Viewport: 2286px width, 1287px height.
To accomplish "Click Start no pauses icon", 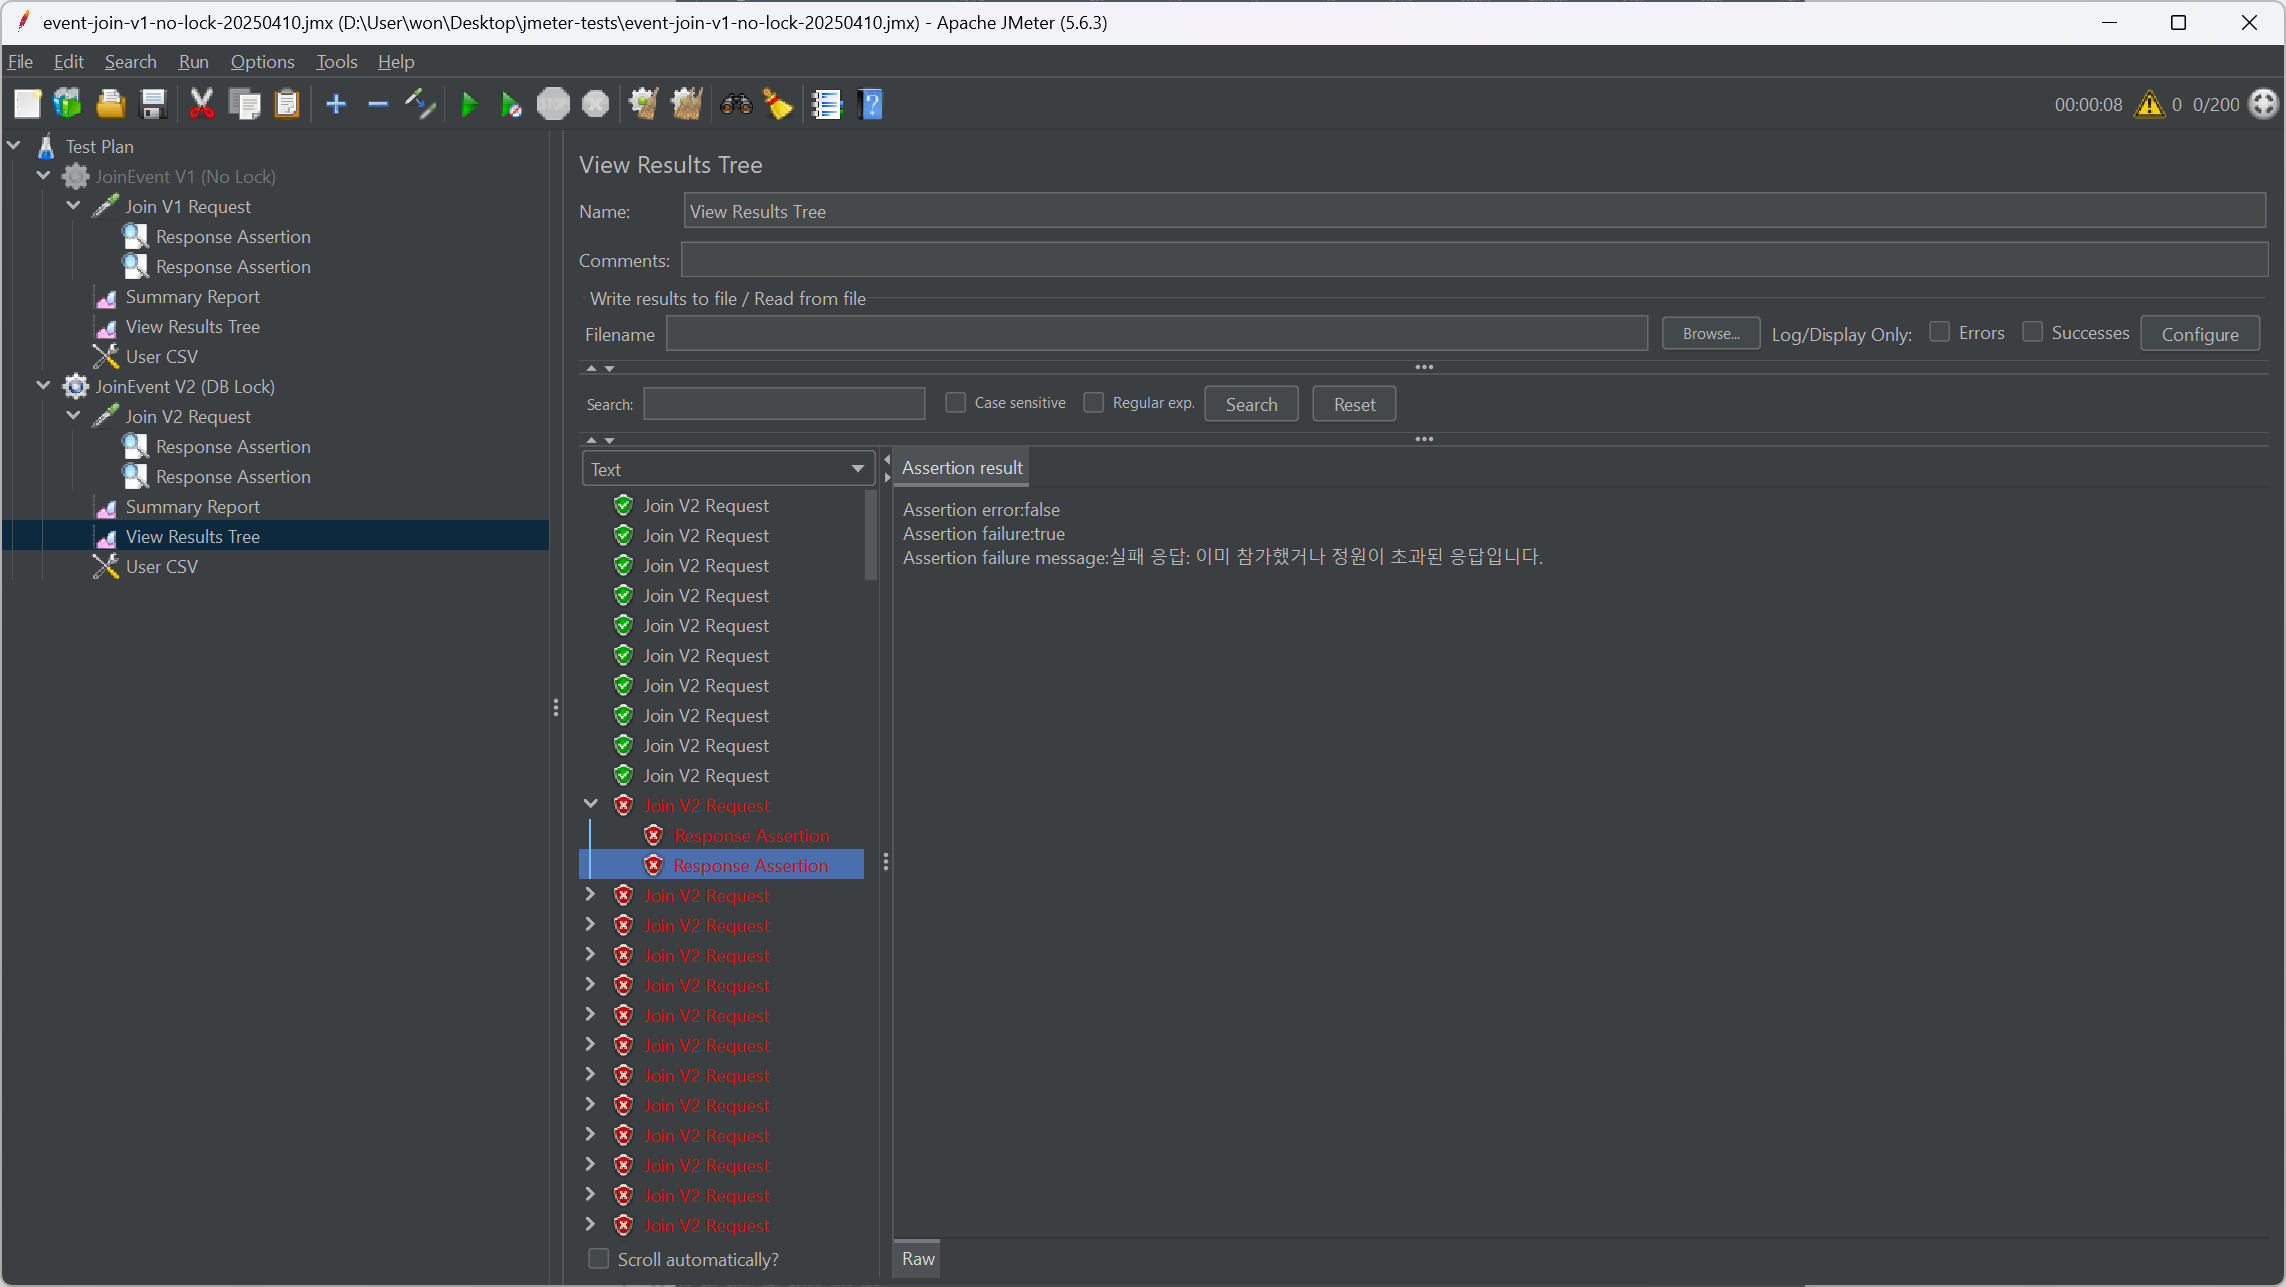I will click(x=510, y=104).
